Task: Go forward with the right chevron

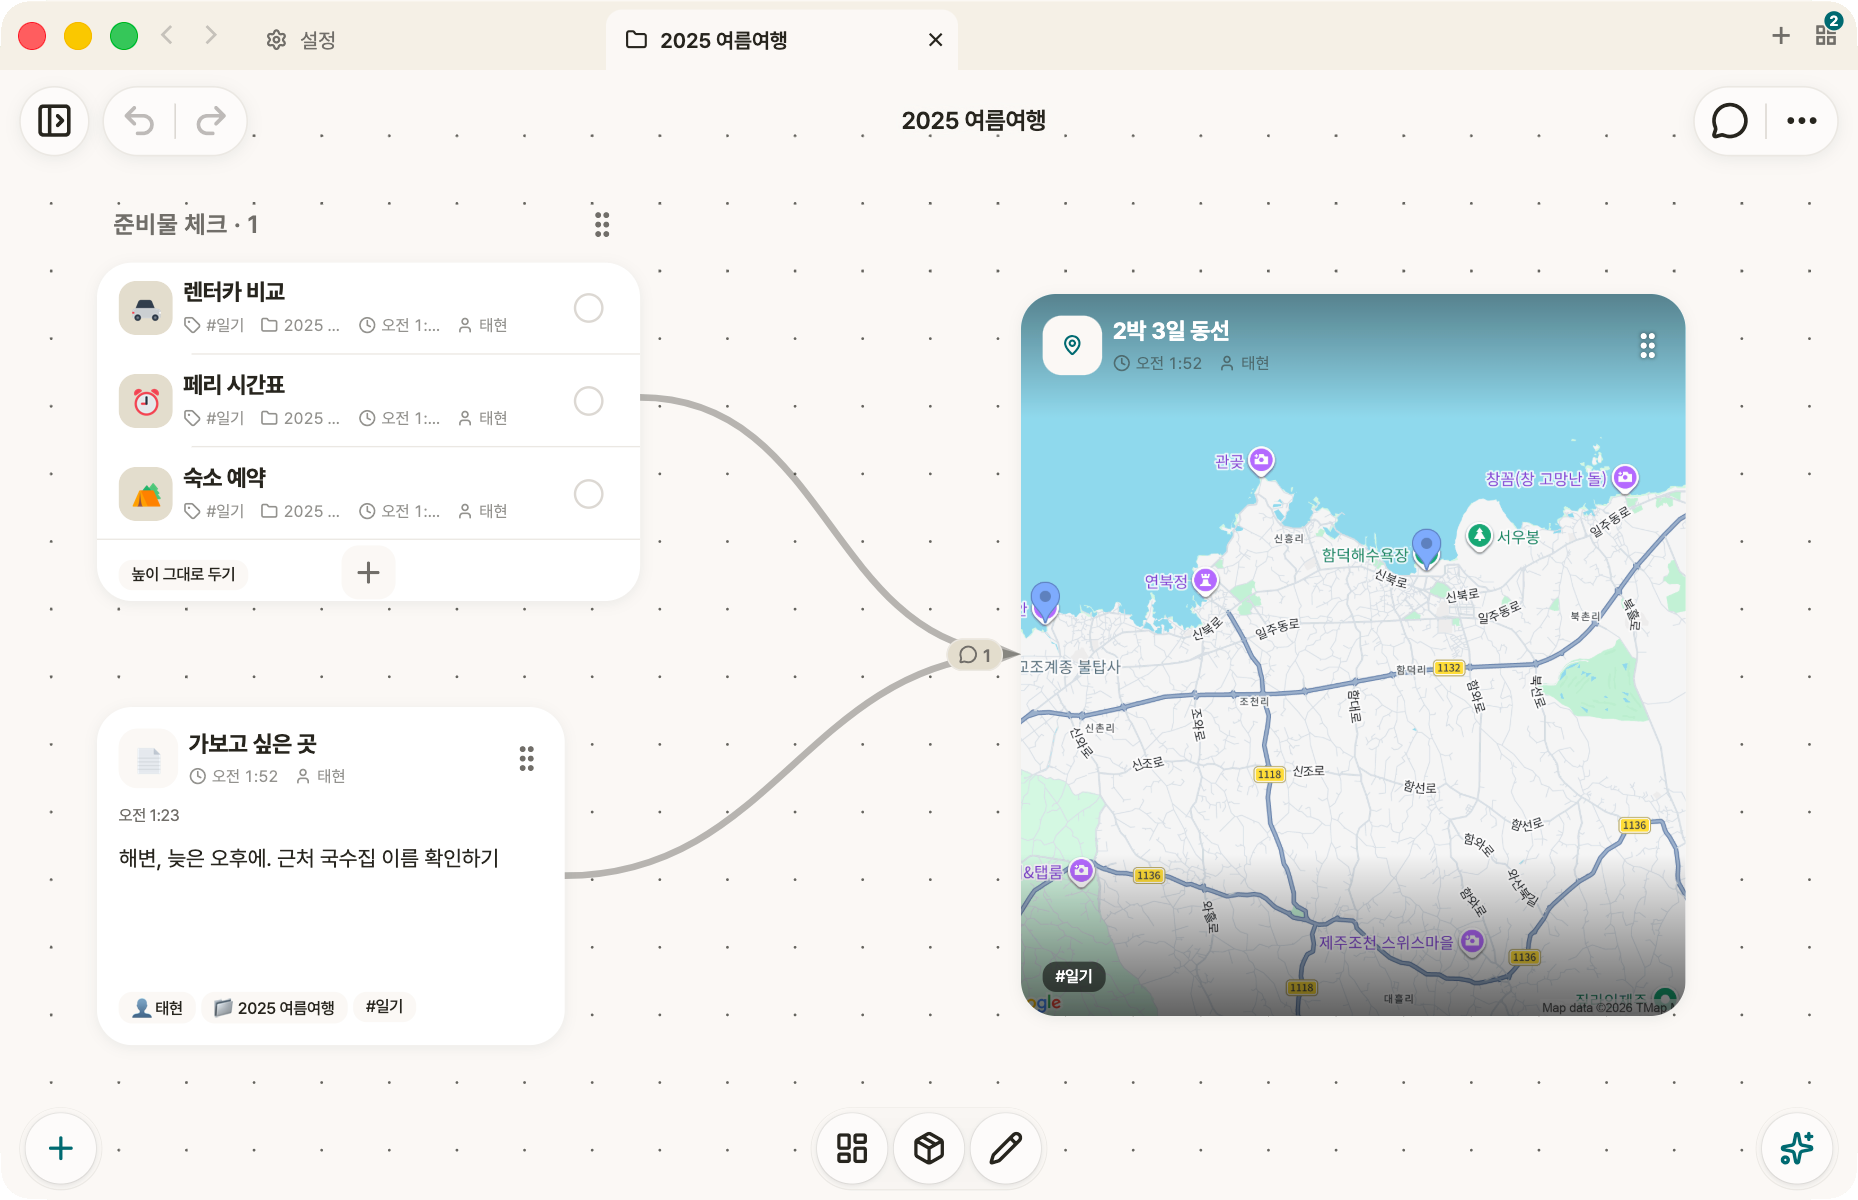Action: coord(210,36)
